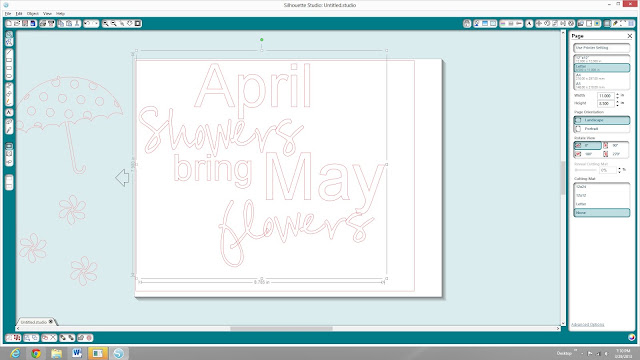Image resolution: width=640 pixels, height=360 pixels.
Task: Click the blue Save to SD card icon
Action: [33, 24]
